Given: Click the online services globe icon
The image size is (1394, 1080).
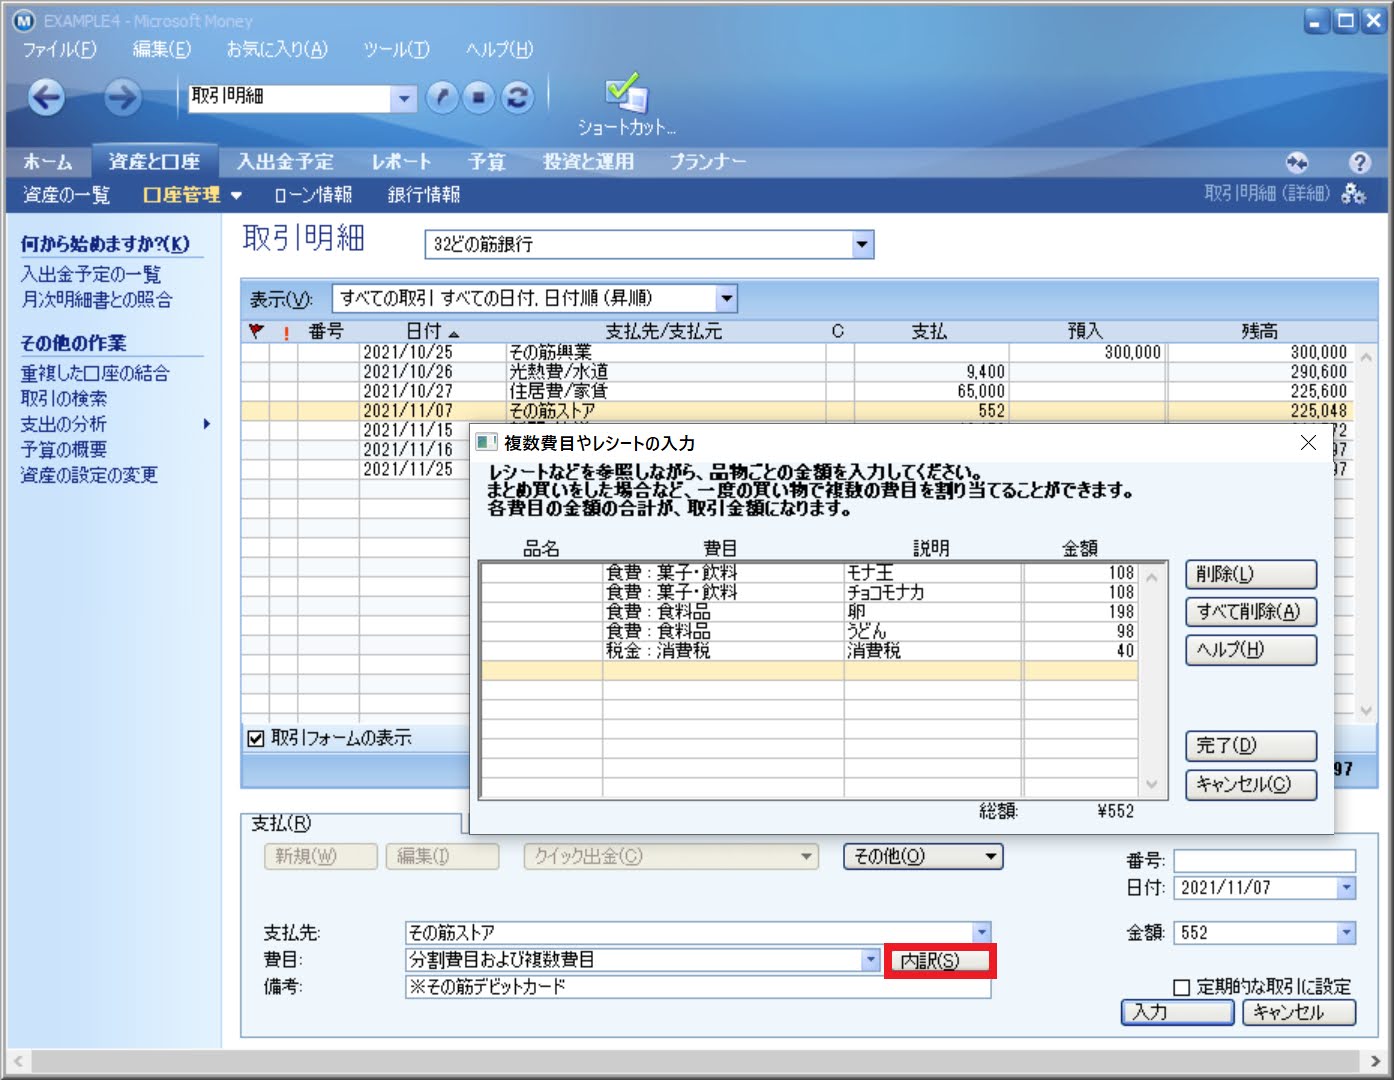Looking at the screenshot, I should click(x=1297, y=162).
